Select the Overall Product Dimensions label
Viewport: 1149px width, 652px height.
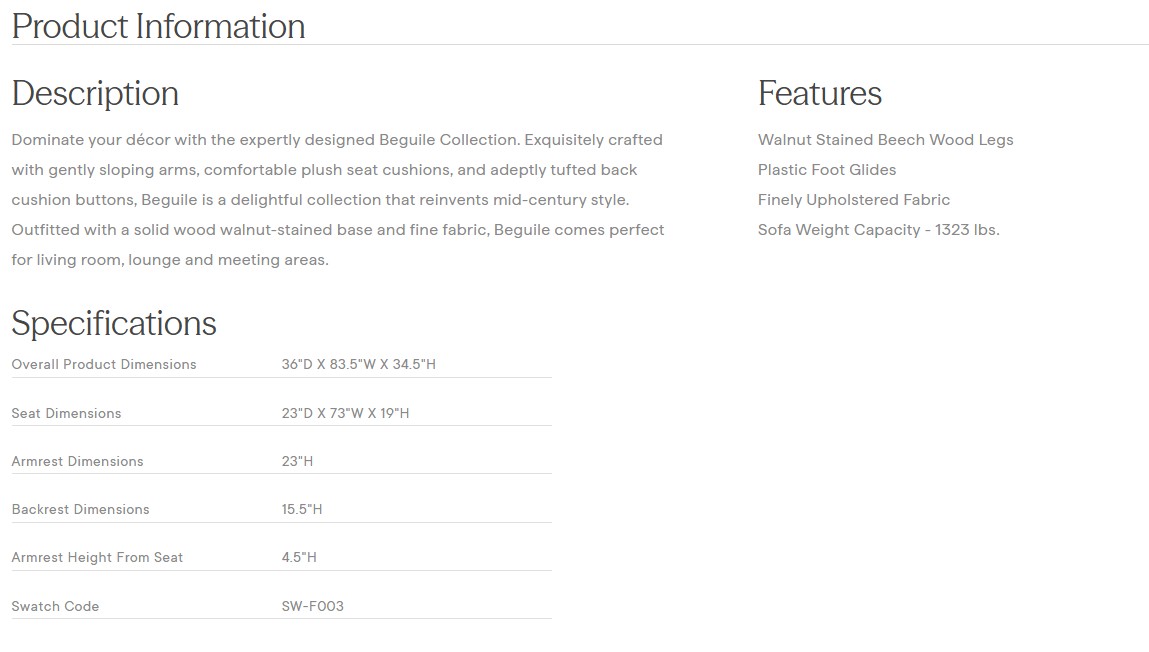(104, 364)
